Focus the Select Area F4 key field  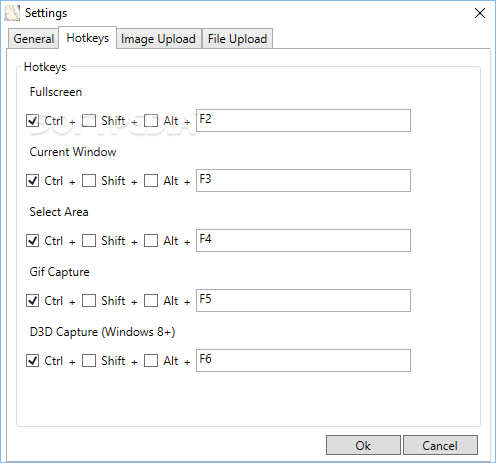pyautogui.click(x=303, y=240)
